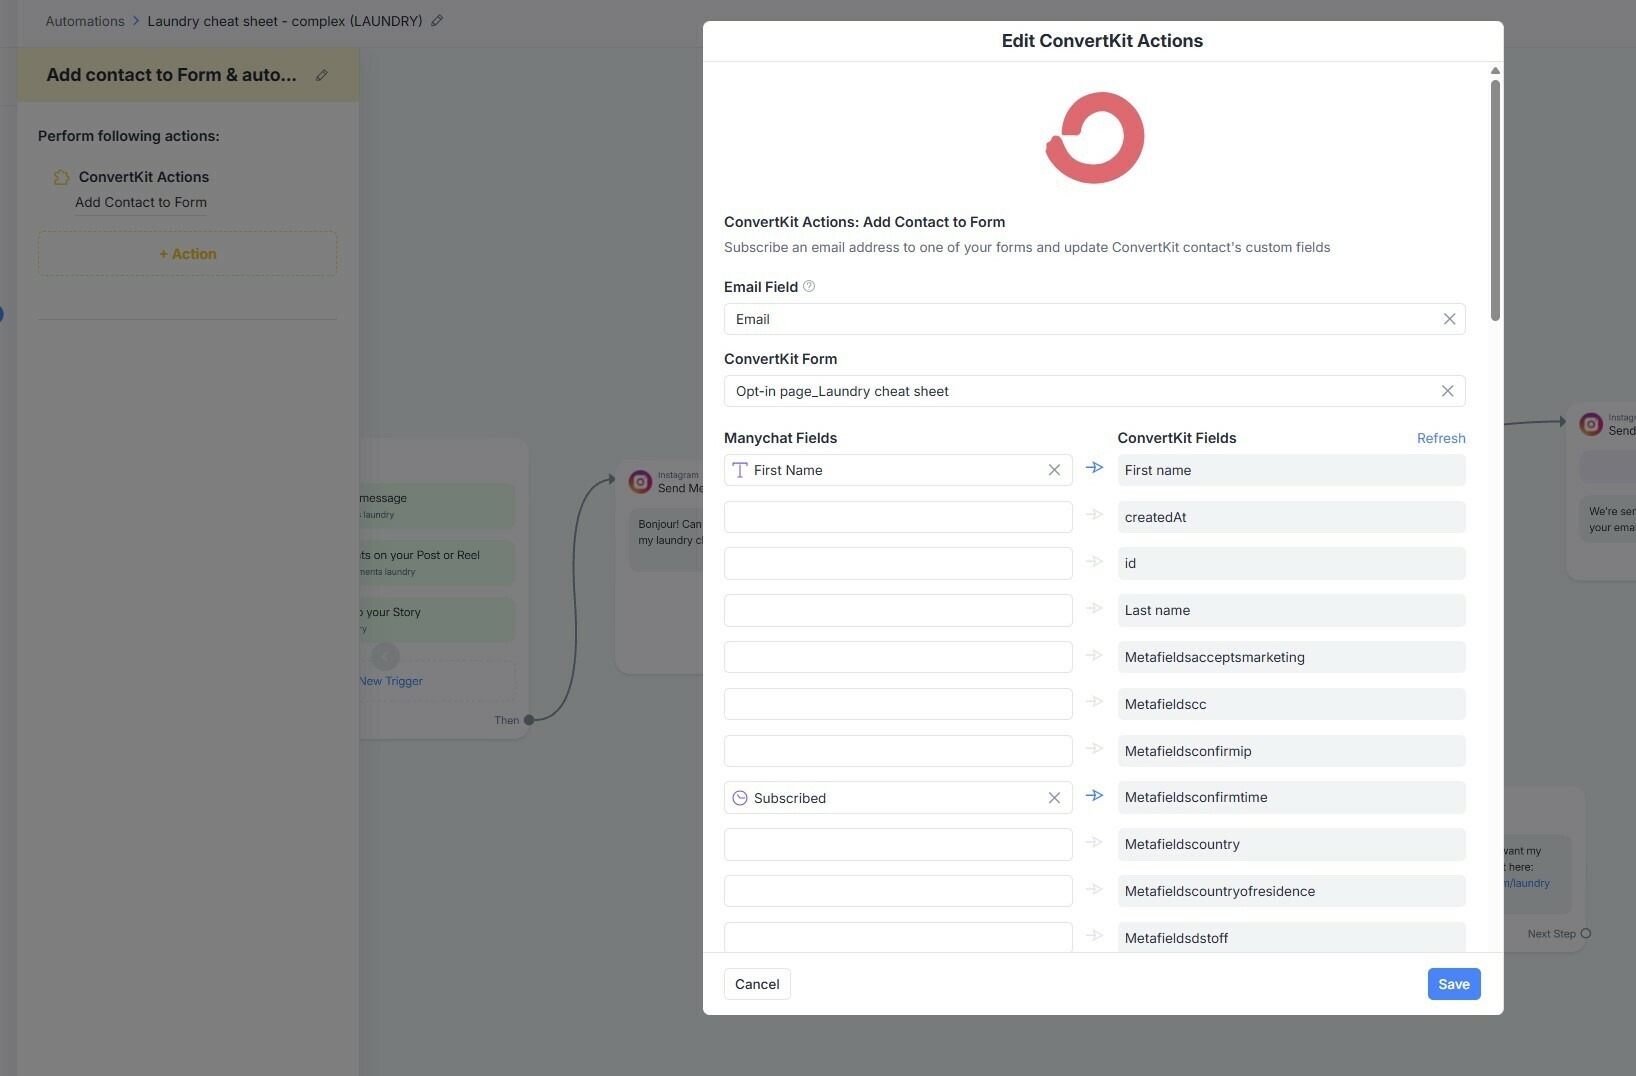This screenshot has width=1636, height=1076.
Task: Click the edit pencil next to automation name
Action: (x=437, y=20)
